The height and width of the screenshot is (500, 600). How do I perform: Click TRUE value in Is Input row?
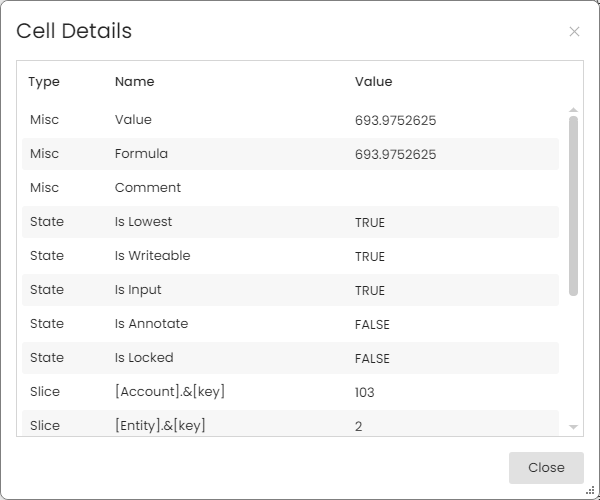[x=370, y=291]
